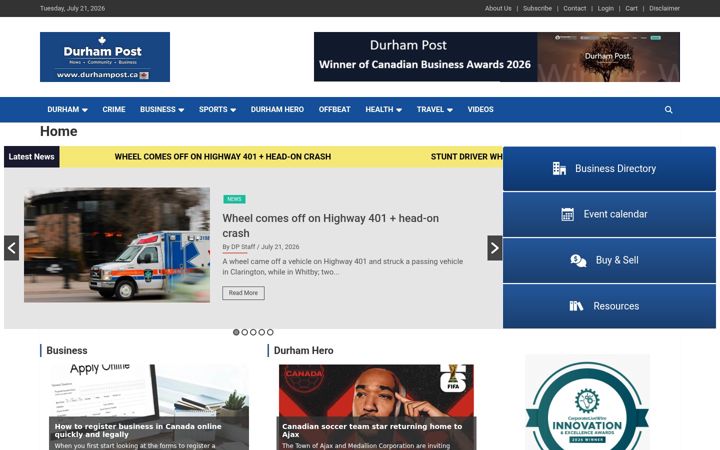Viewport: 720px width, 450px height.
Task: Click the Event calendar icon
Action: click(567, 214)
